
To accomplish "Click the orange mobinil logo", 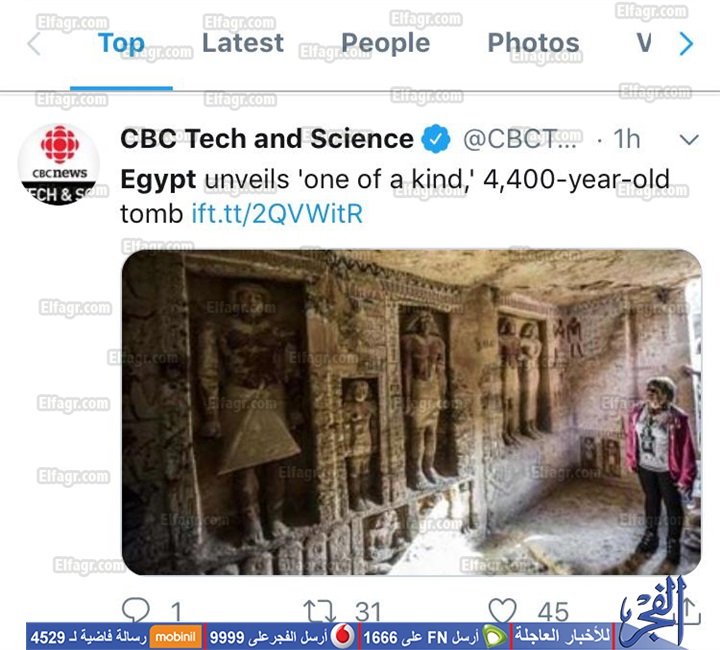I will tap(176, 637).
